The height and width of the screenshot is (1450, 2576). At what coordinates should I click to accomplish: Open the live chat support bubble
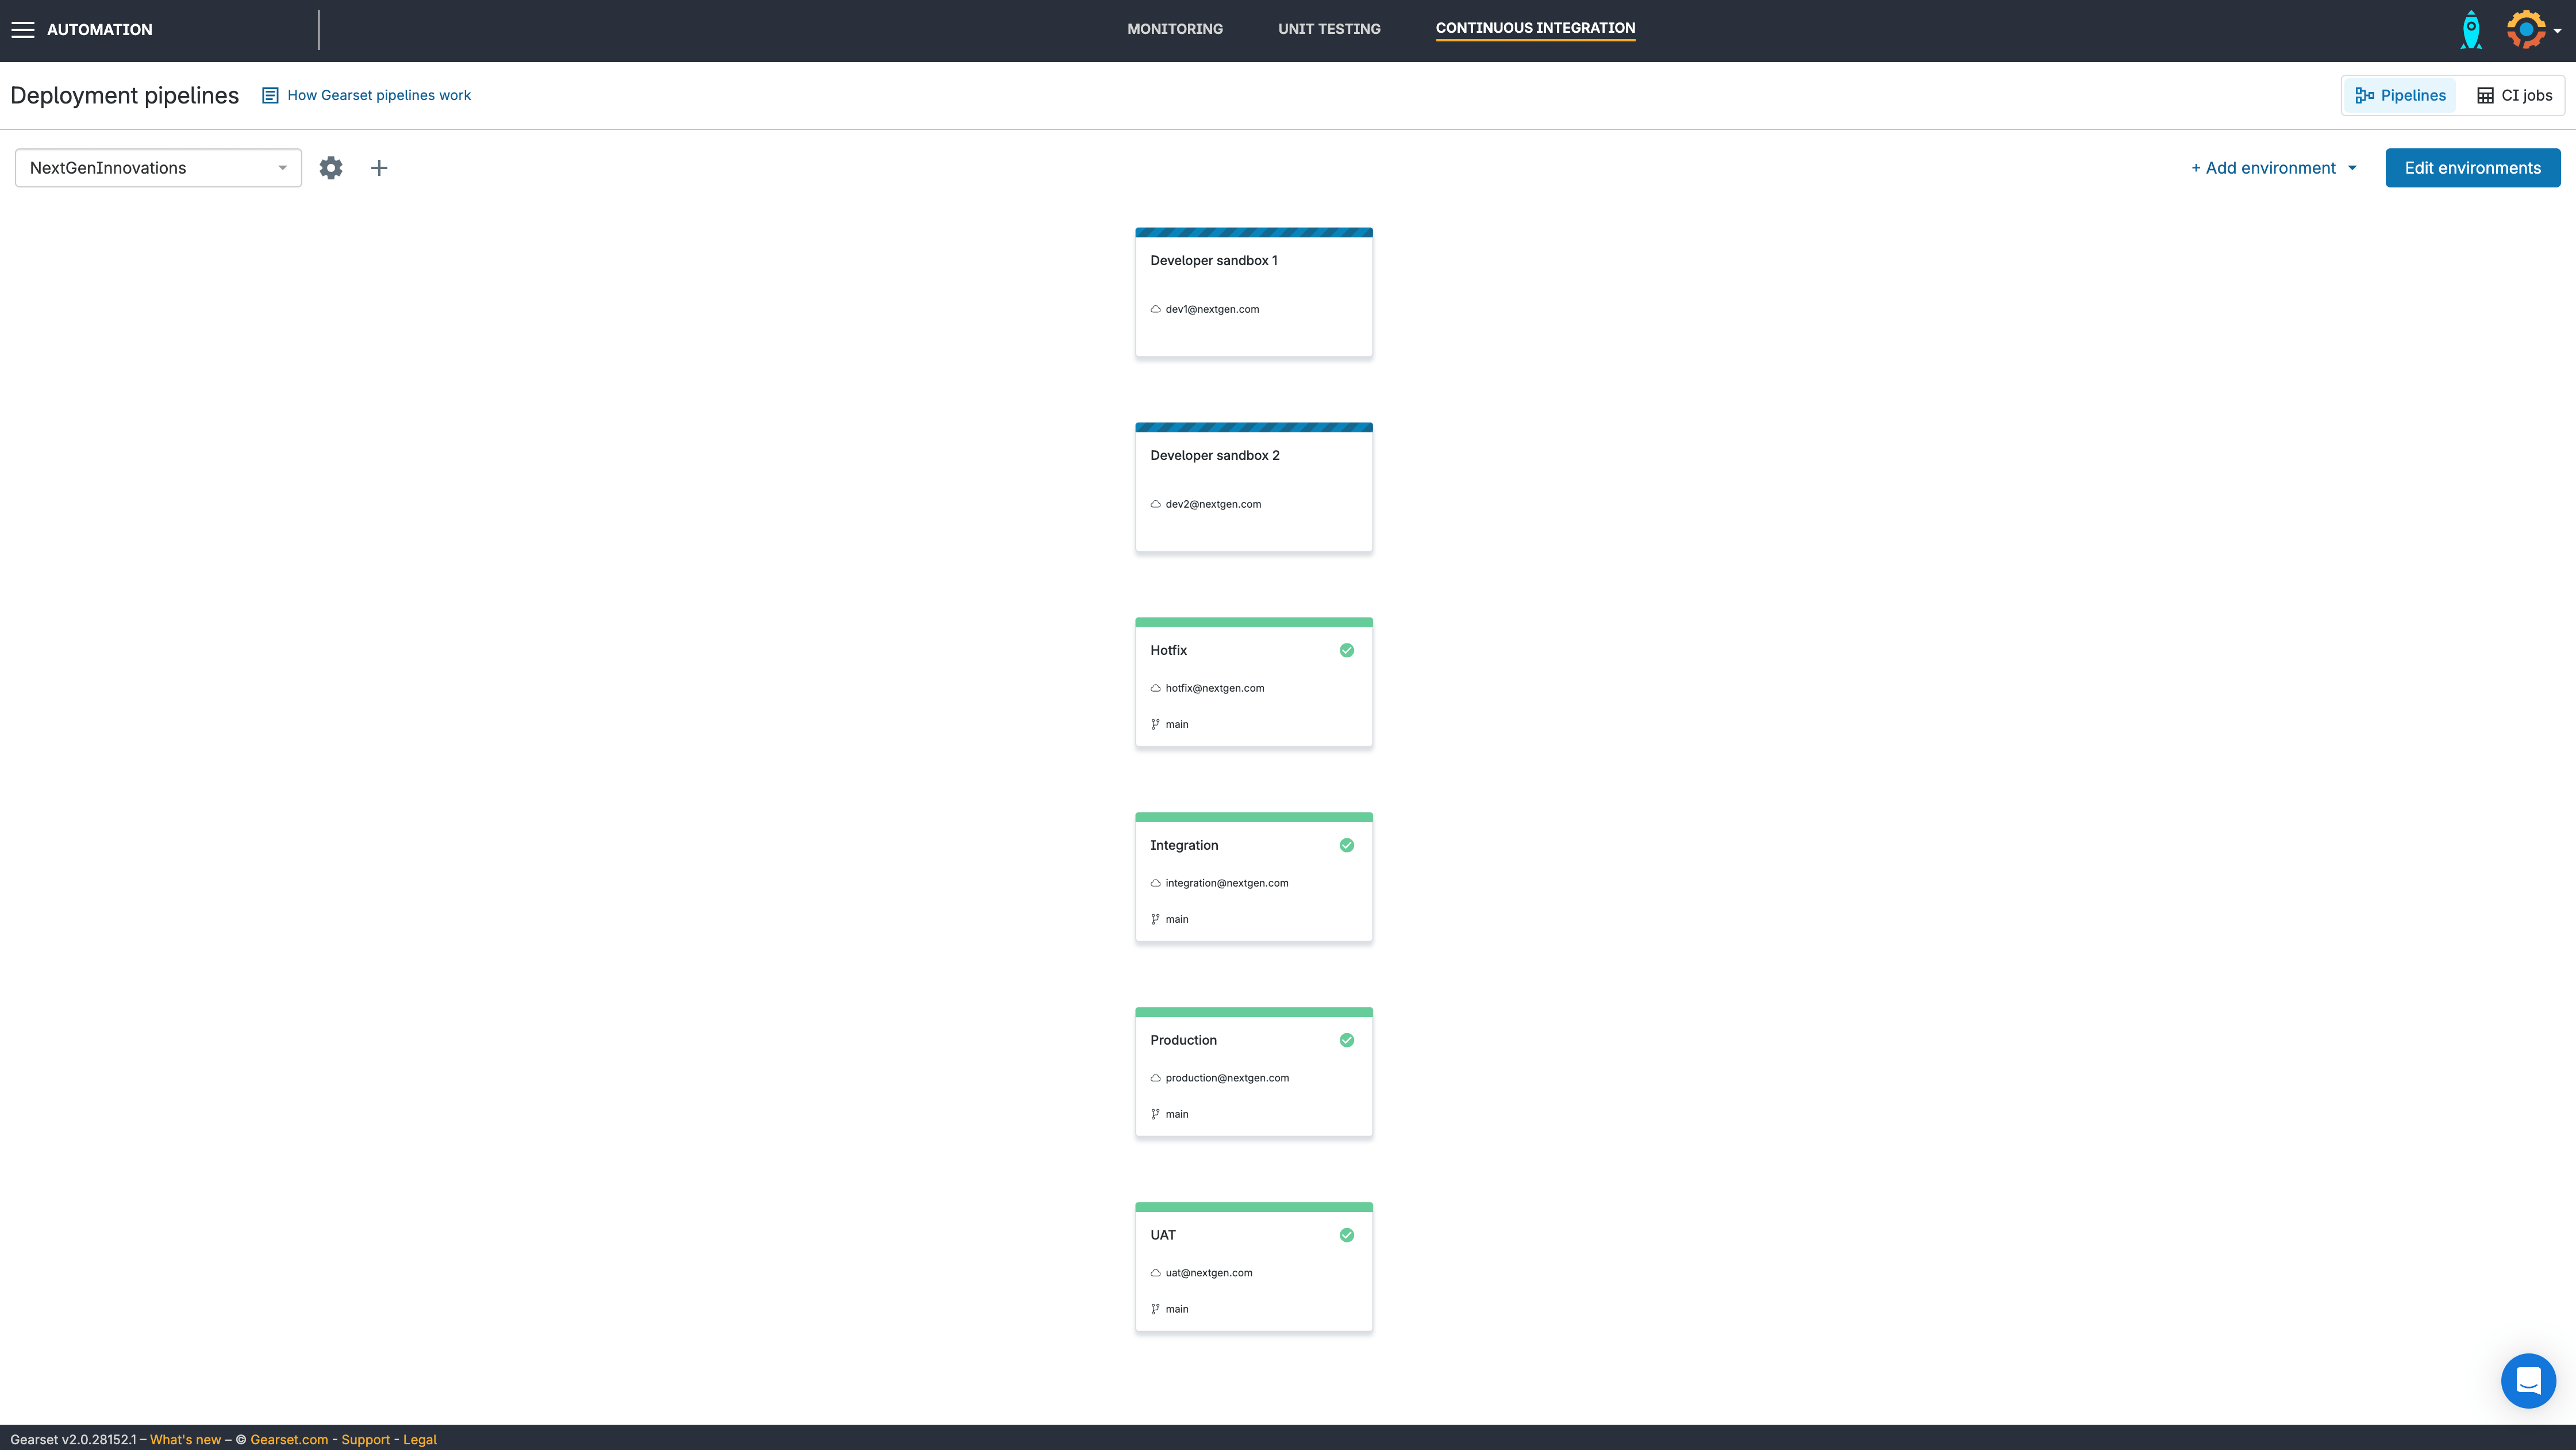(2528, 1381)
